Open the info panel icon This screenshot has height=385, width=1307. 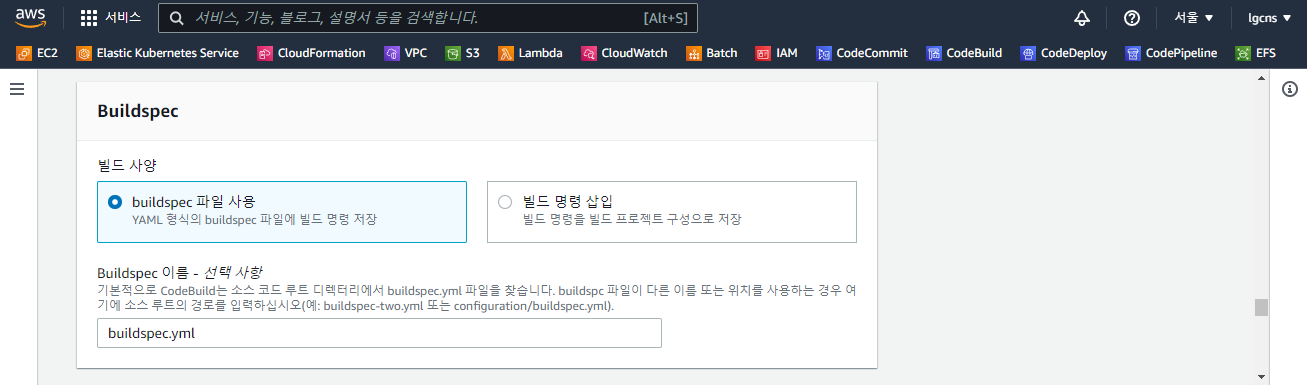click(1290, 90)
